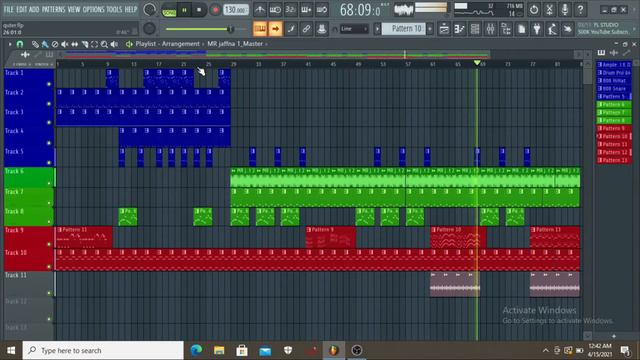Select the slip tool in playlist toolbar
This screenshot has width=640, height=360.
[x=75, y=44]
